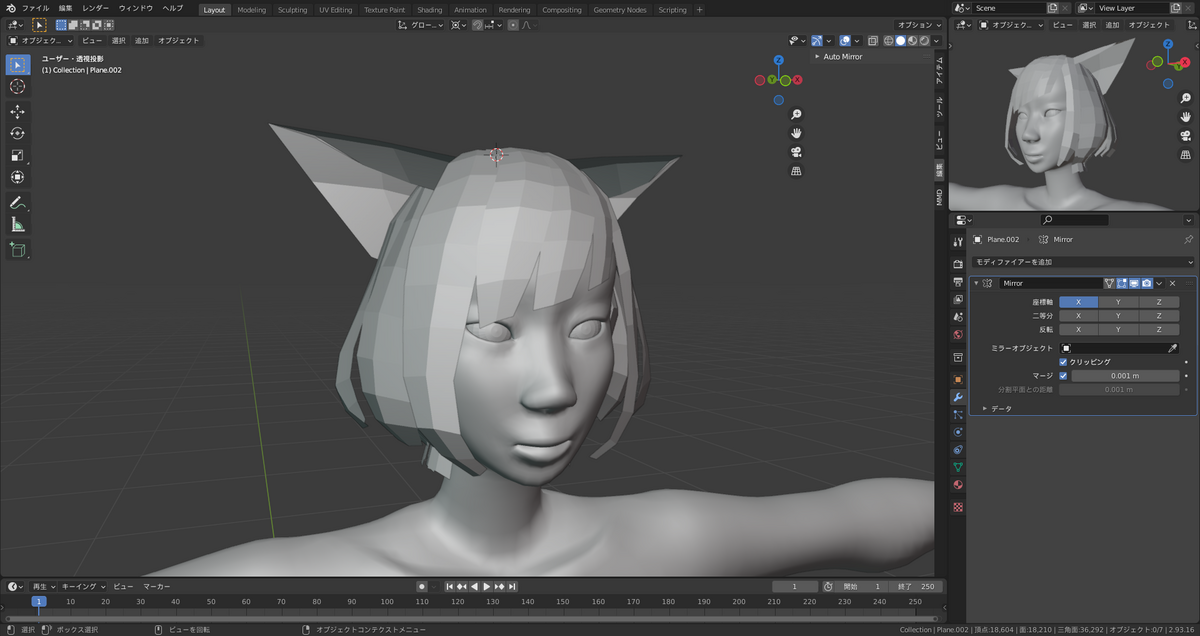Select the Scale tool
Image resolution: width=1200 pixels, height=636 pixels.
coord(17,156)
